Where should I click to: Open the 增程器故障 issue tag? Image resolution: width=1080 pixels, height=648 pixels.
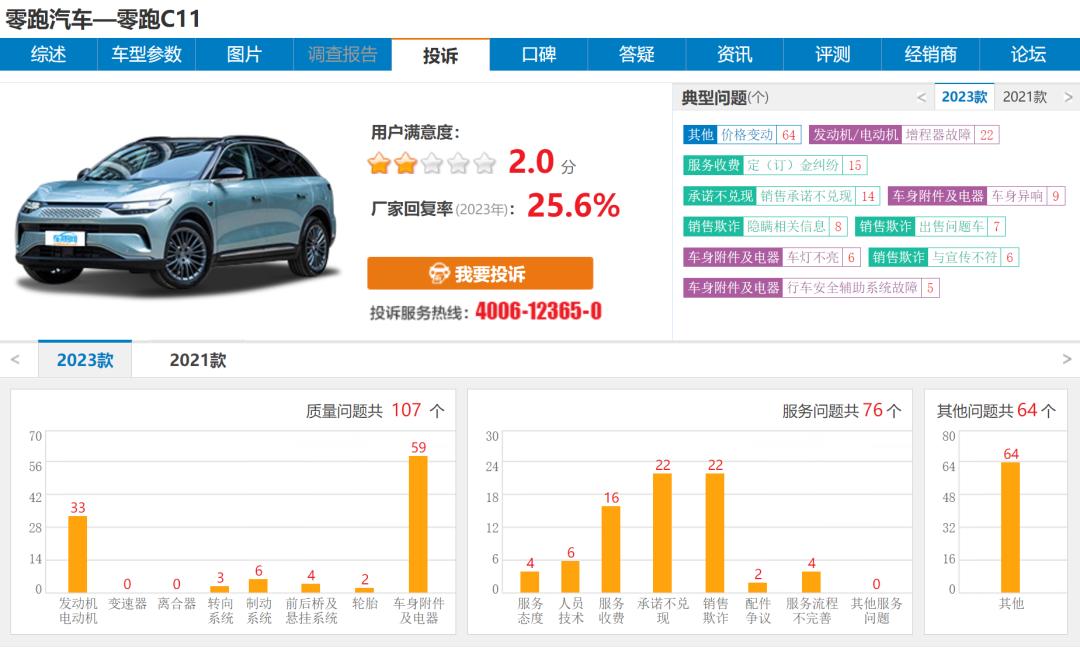click(x=937, y=135)
